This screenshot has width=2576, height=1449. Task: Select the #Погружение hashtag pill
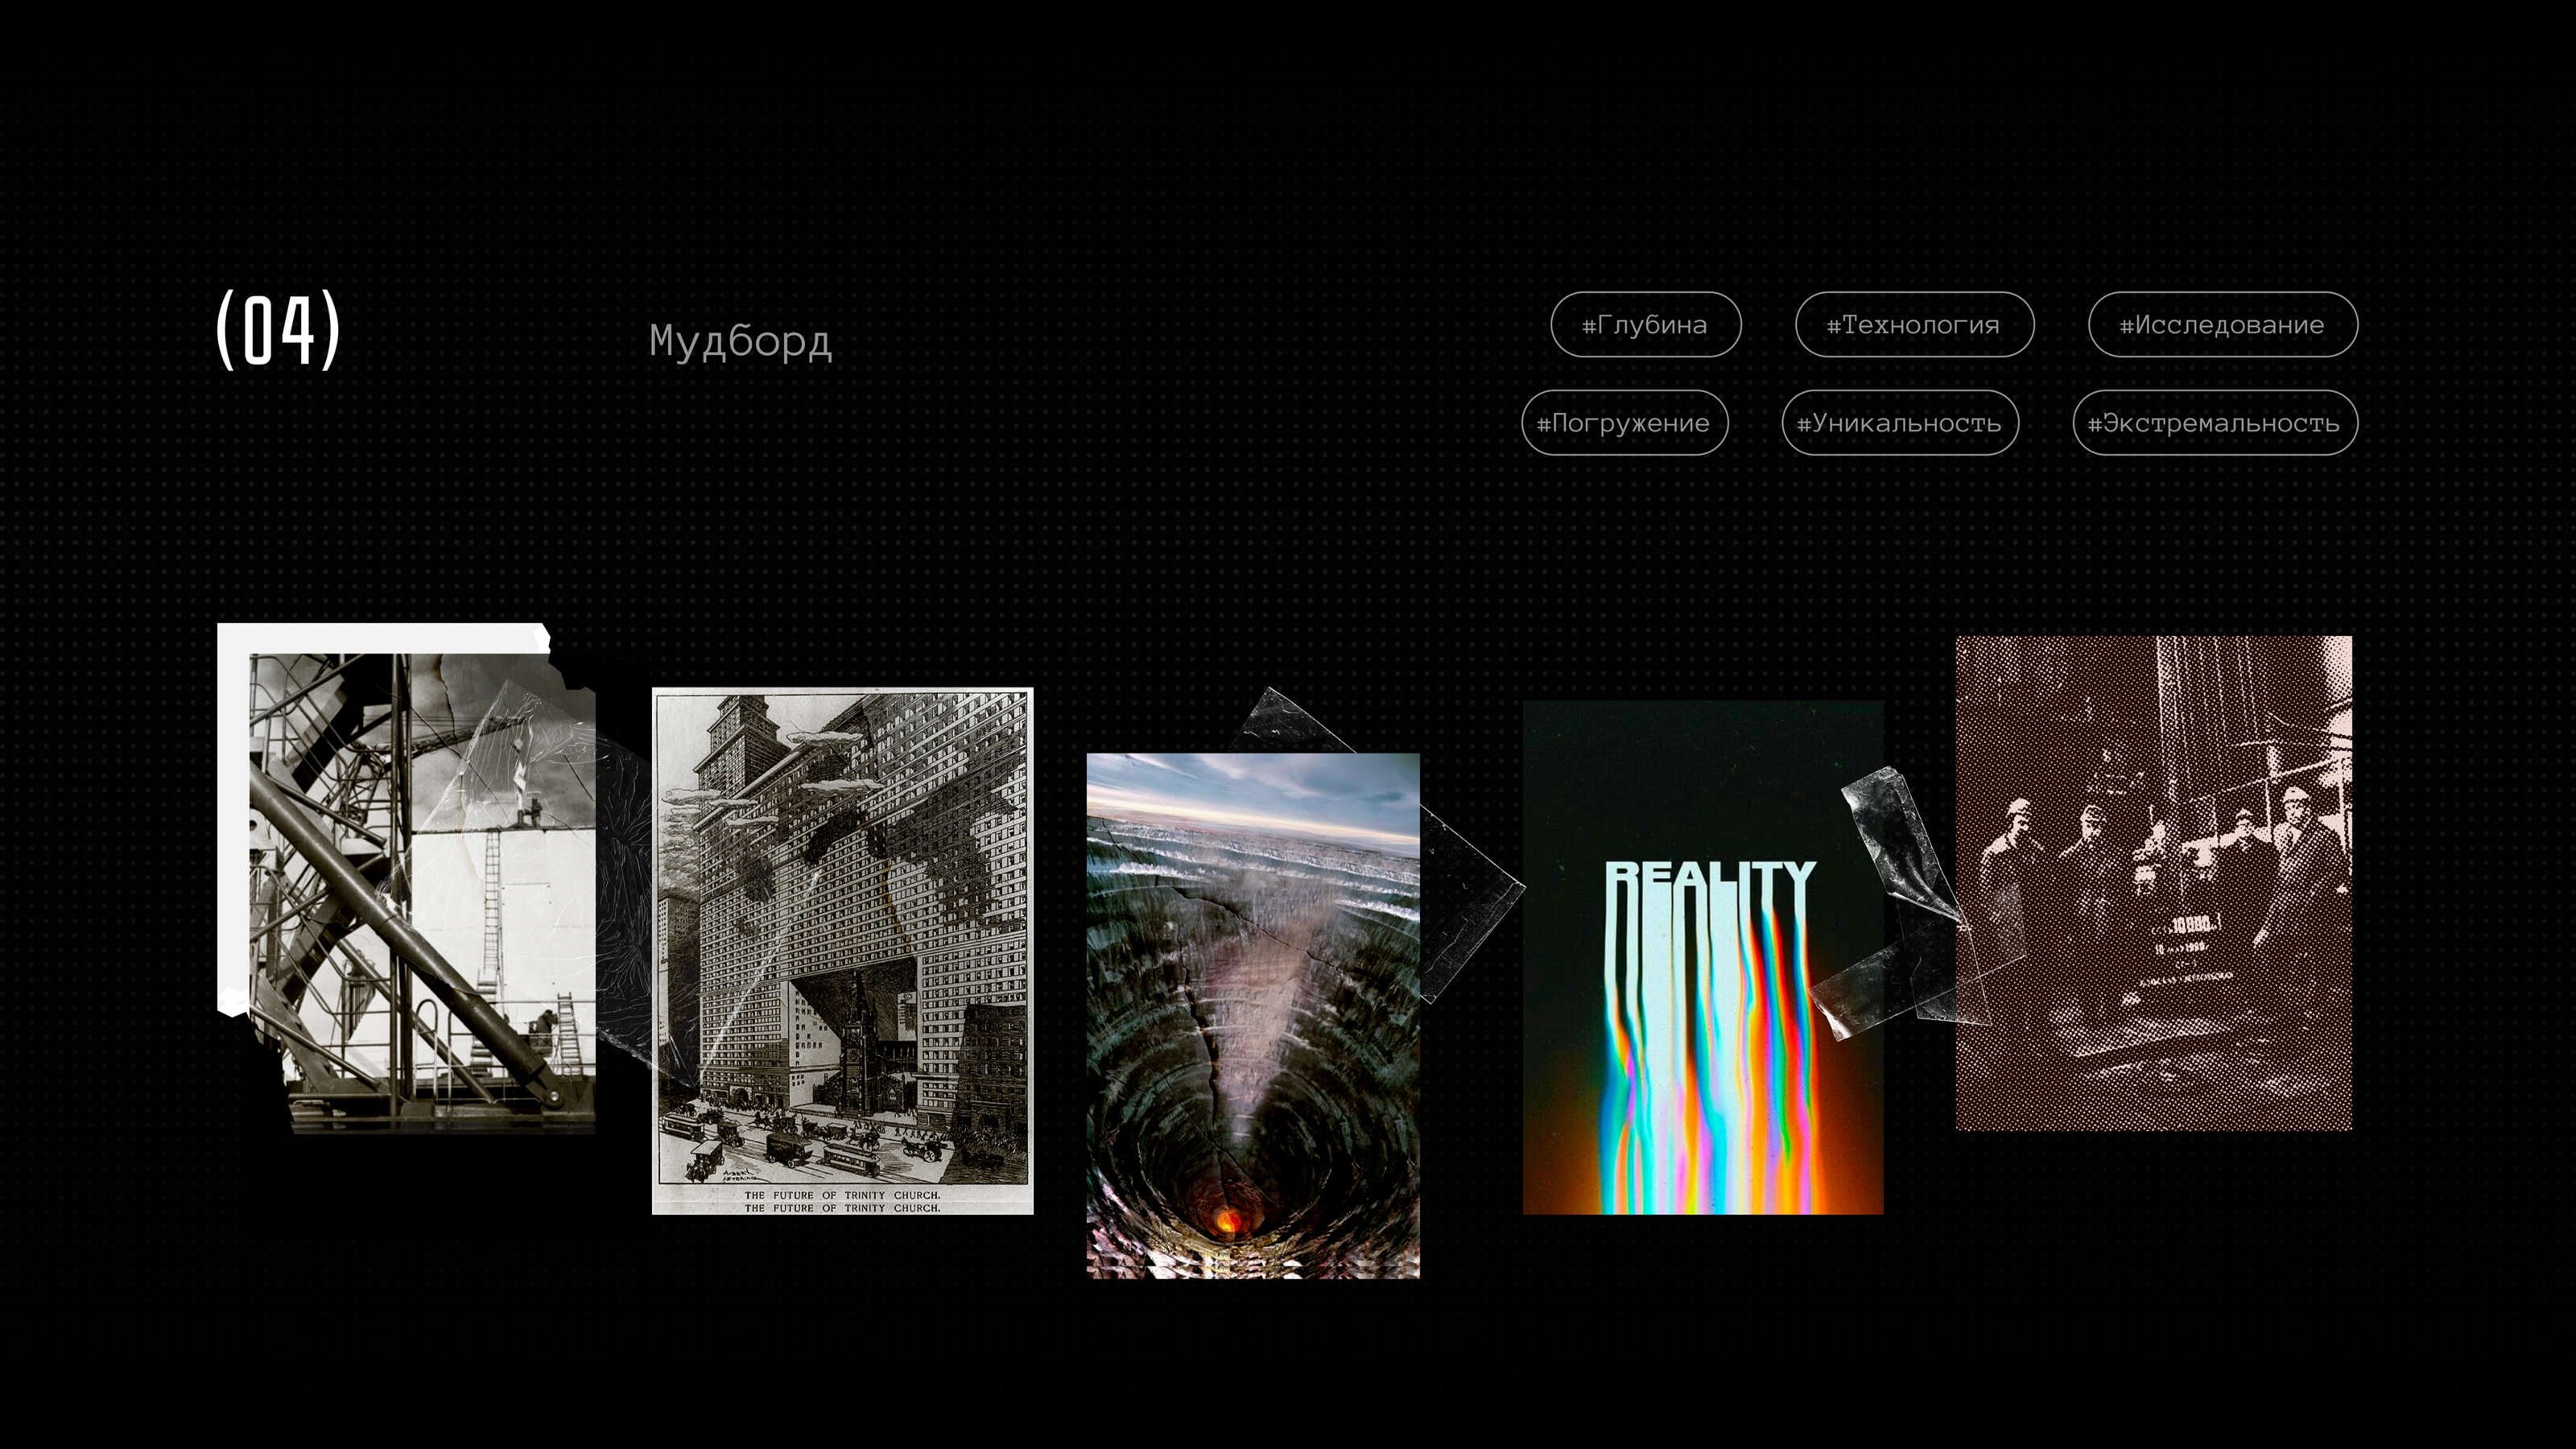coord(1624,422)
